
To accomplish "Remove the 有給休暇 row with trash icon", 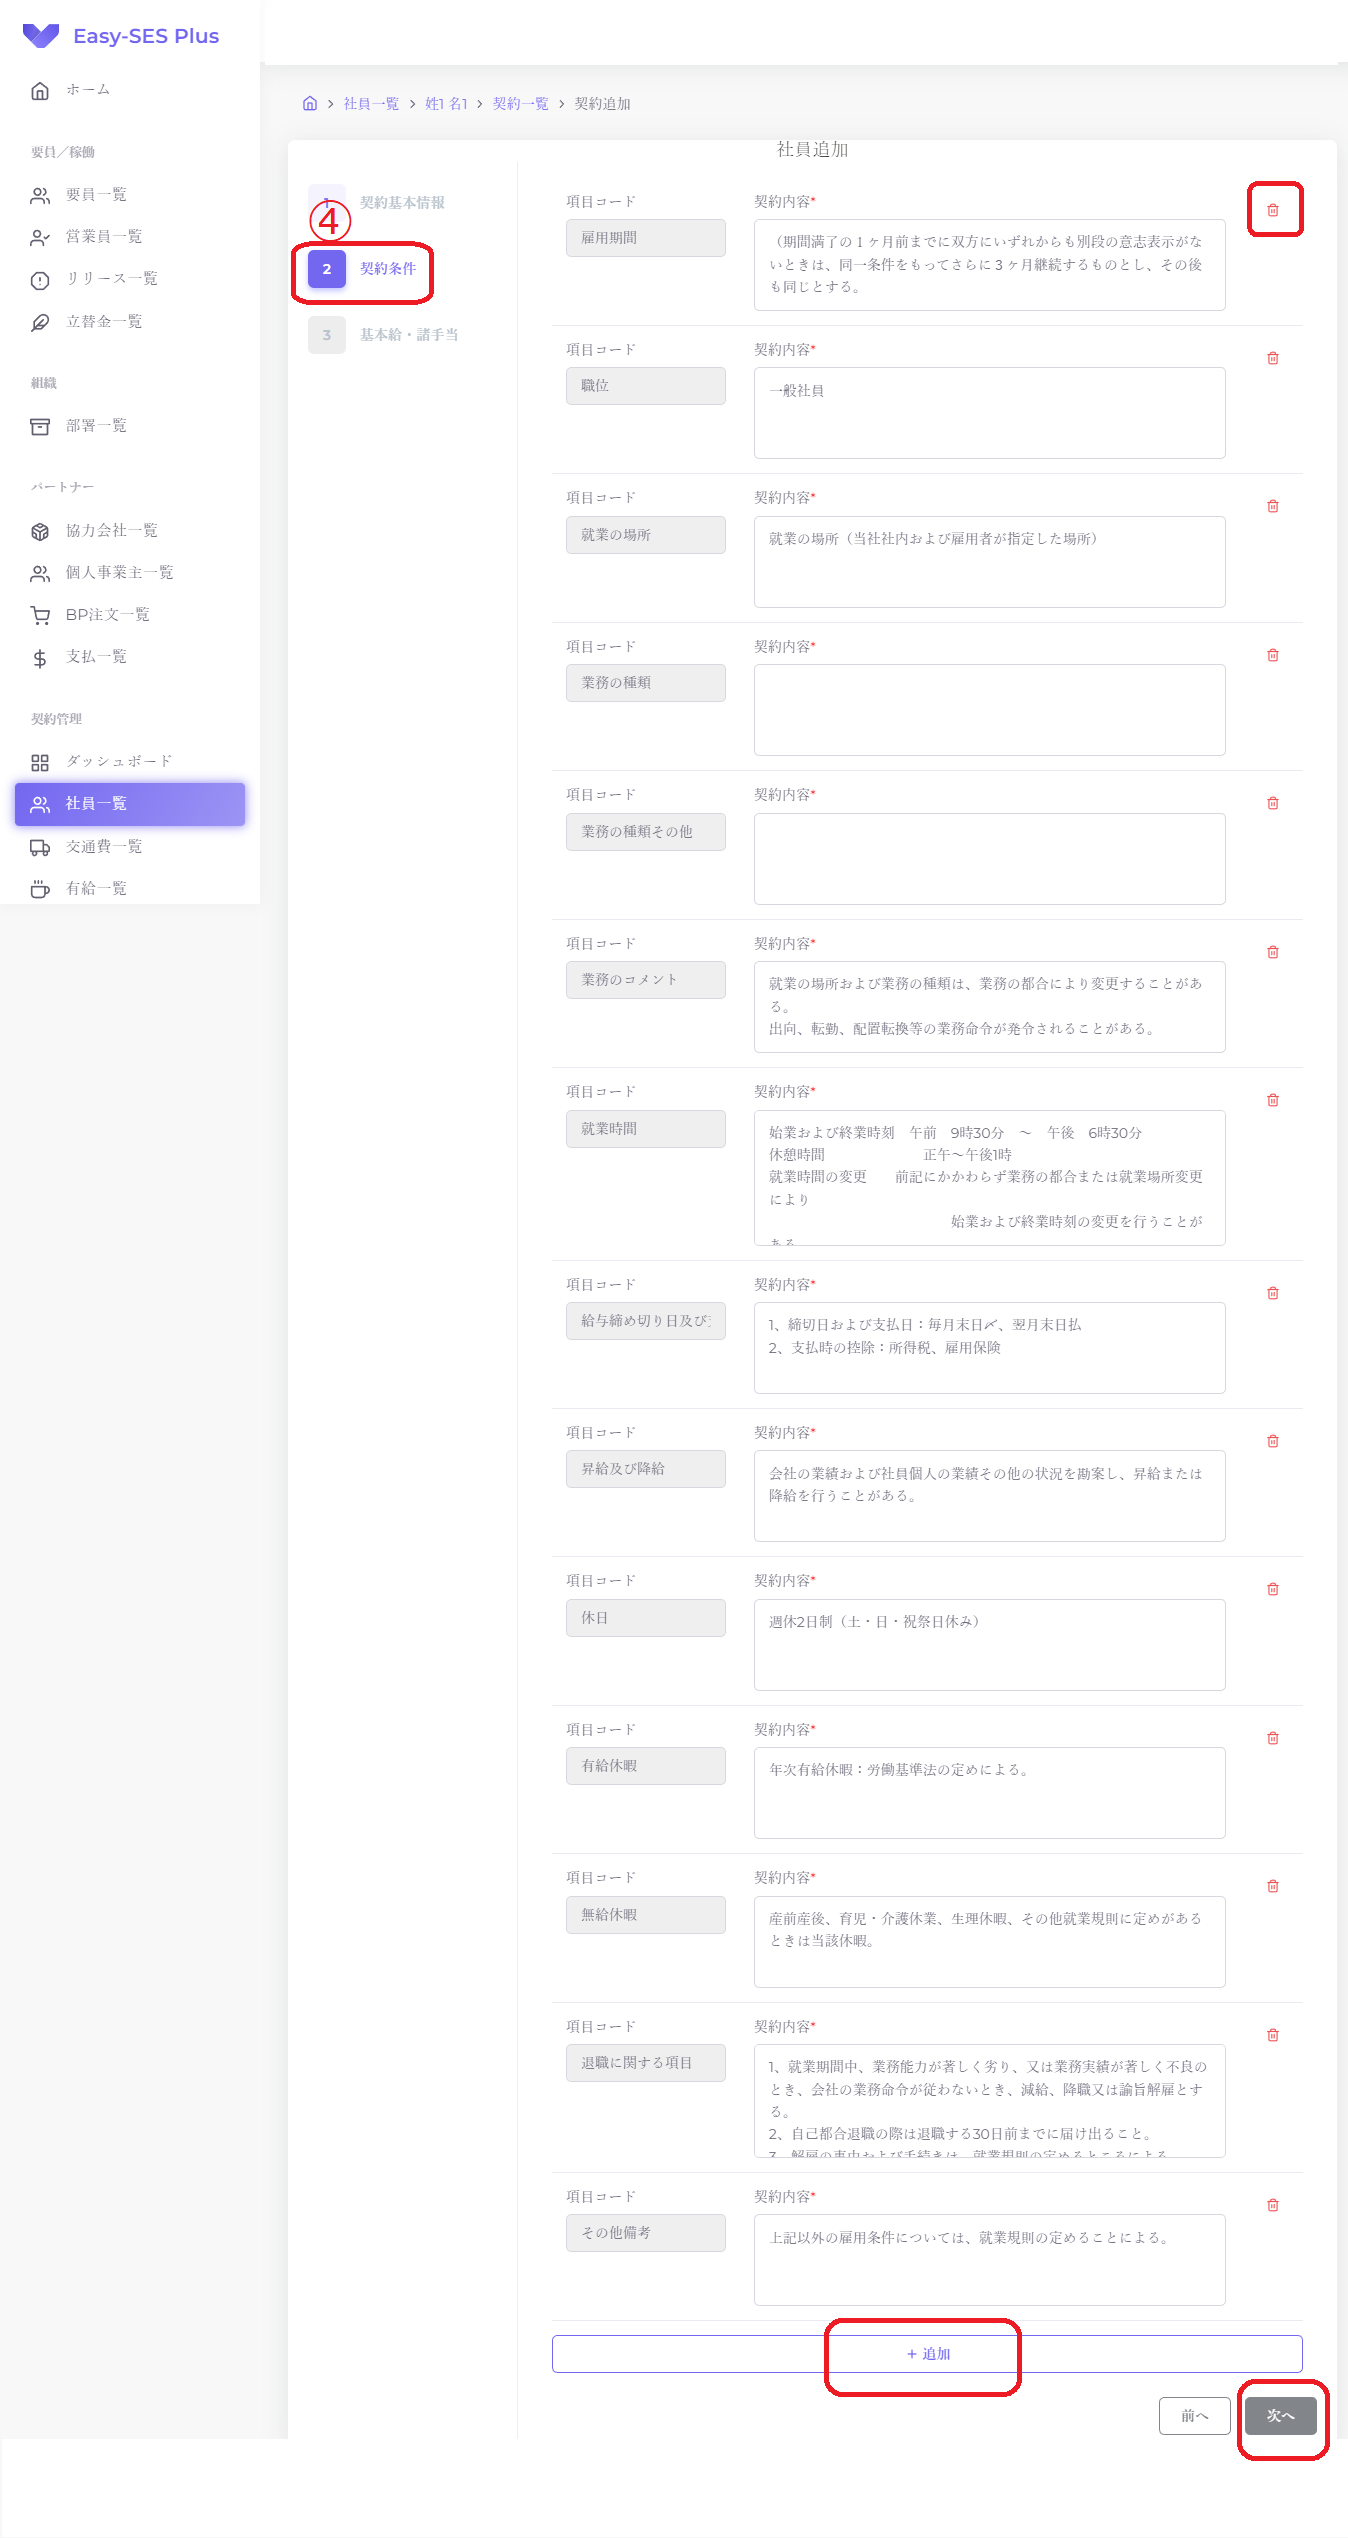I will [x=1272, y=1738].
